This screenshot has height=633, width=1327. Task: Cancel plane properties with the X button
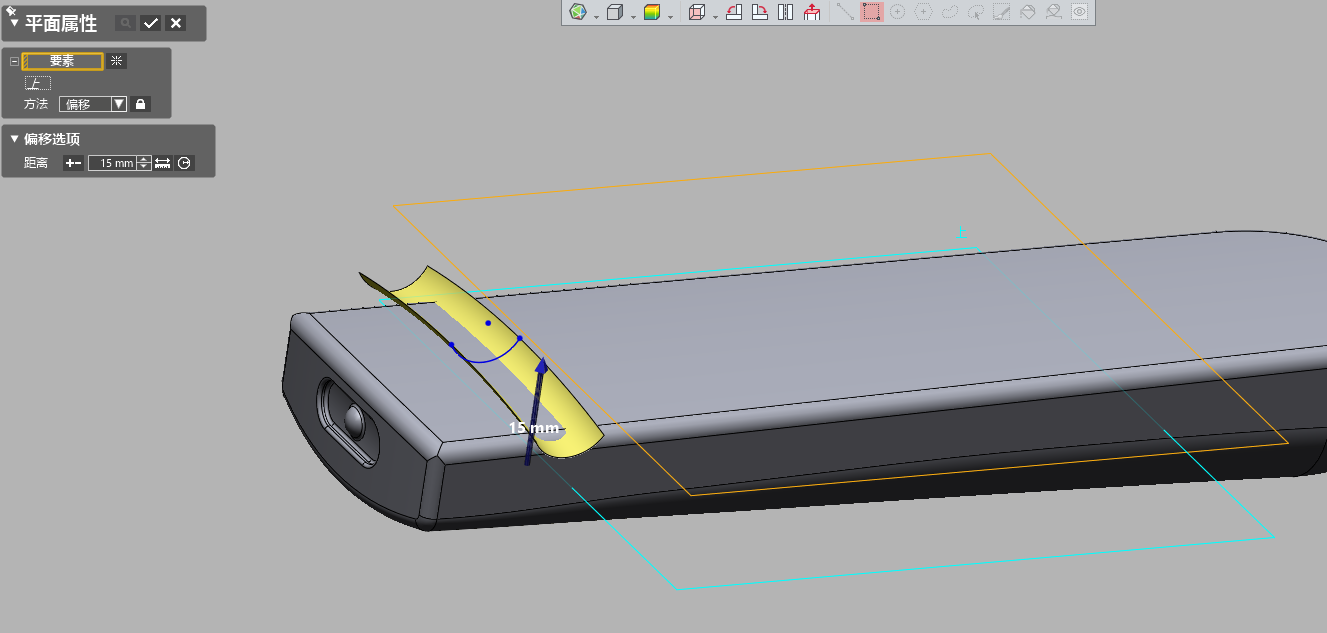click(x=176, y=23)
